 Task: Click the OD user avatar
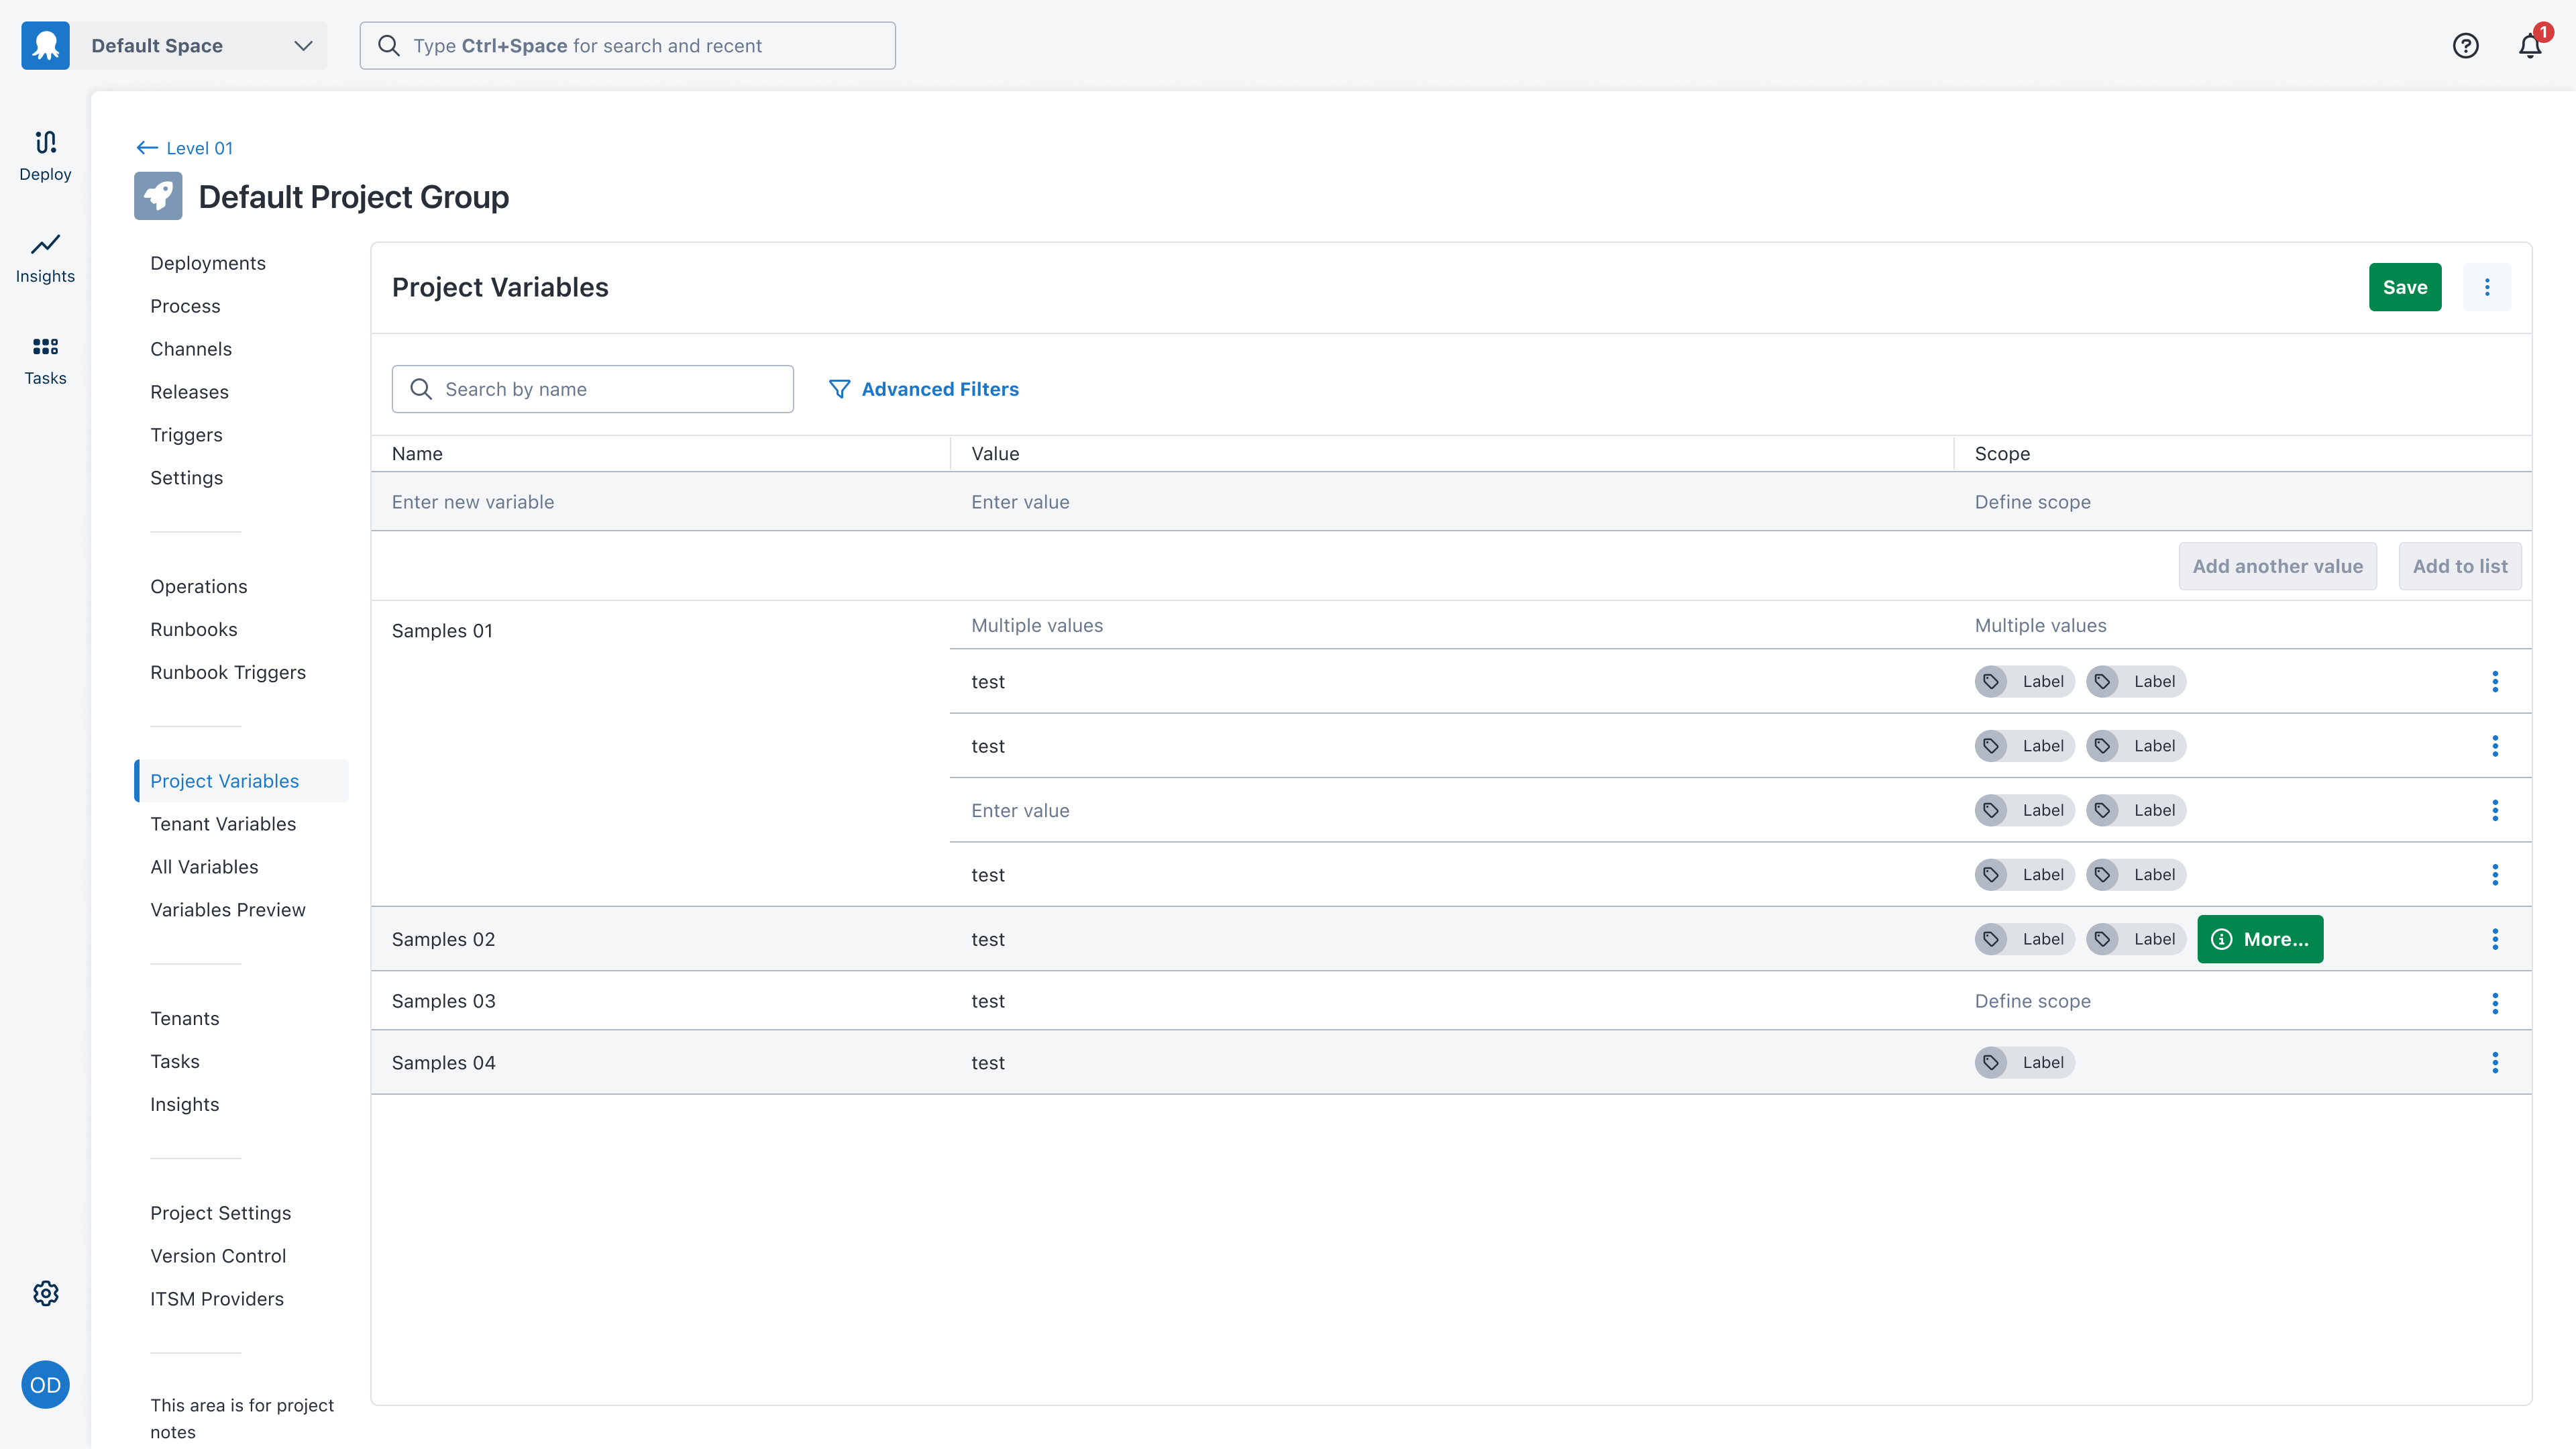45,1385
